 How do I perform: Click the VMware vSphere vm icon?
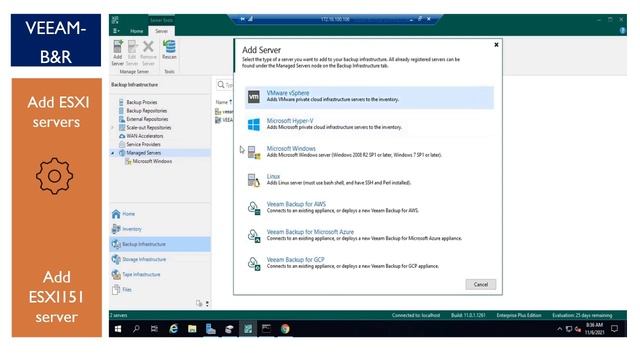(x=253, y=97)
